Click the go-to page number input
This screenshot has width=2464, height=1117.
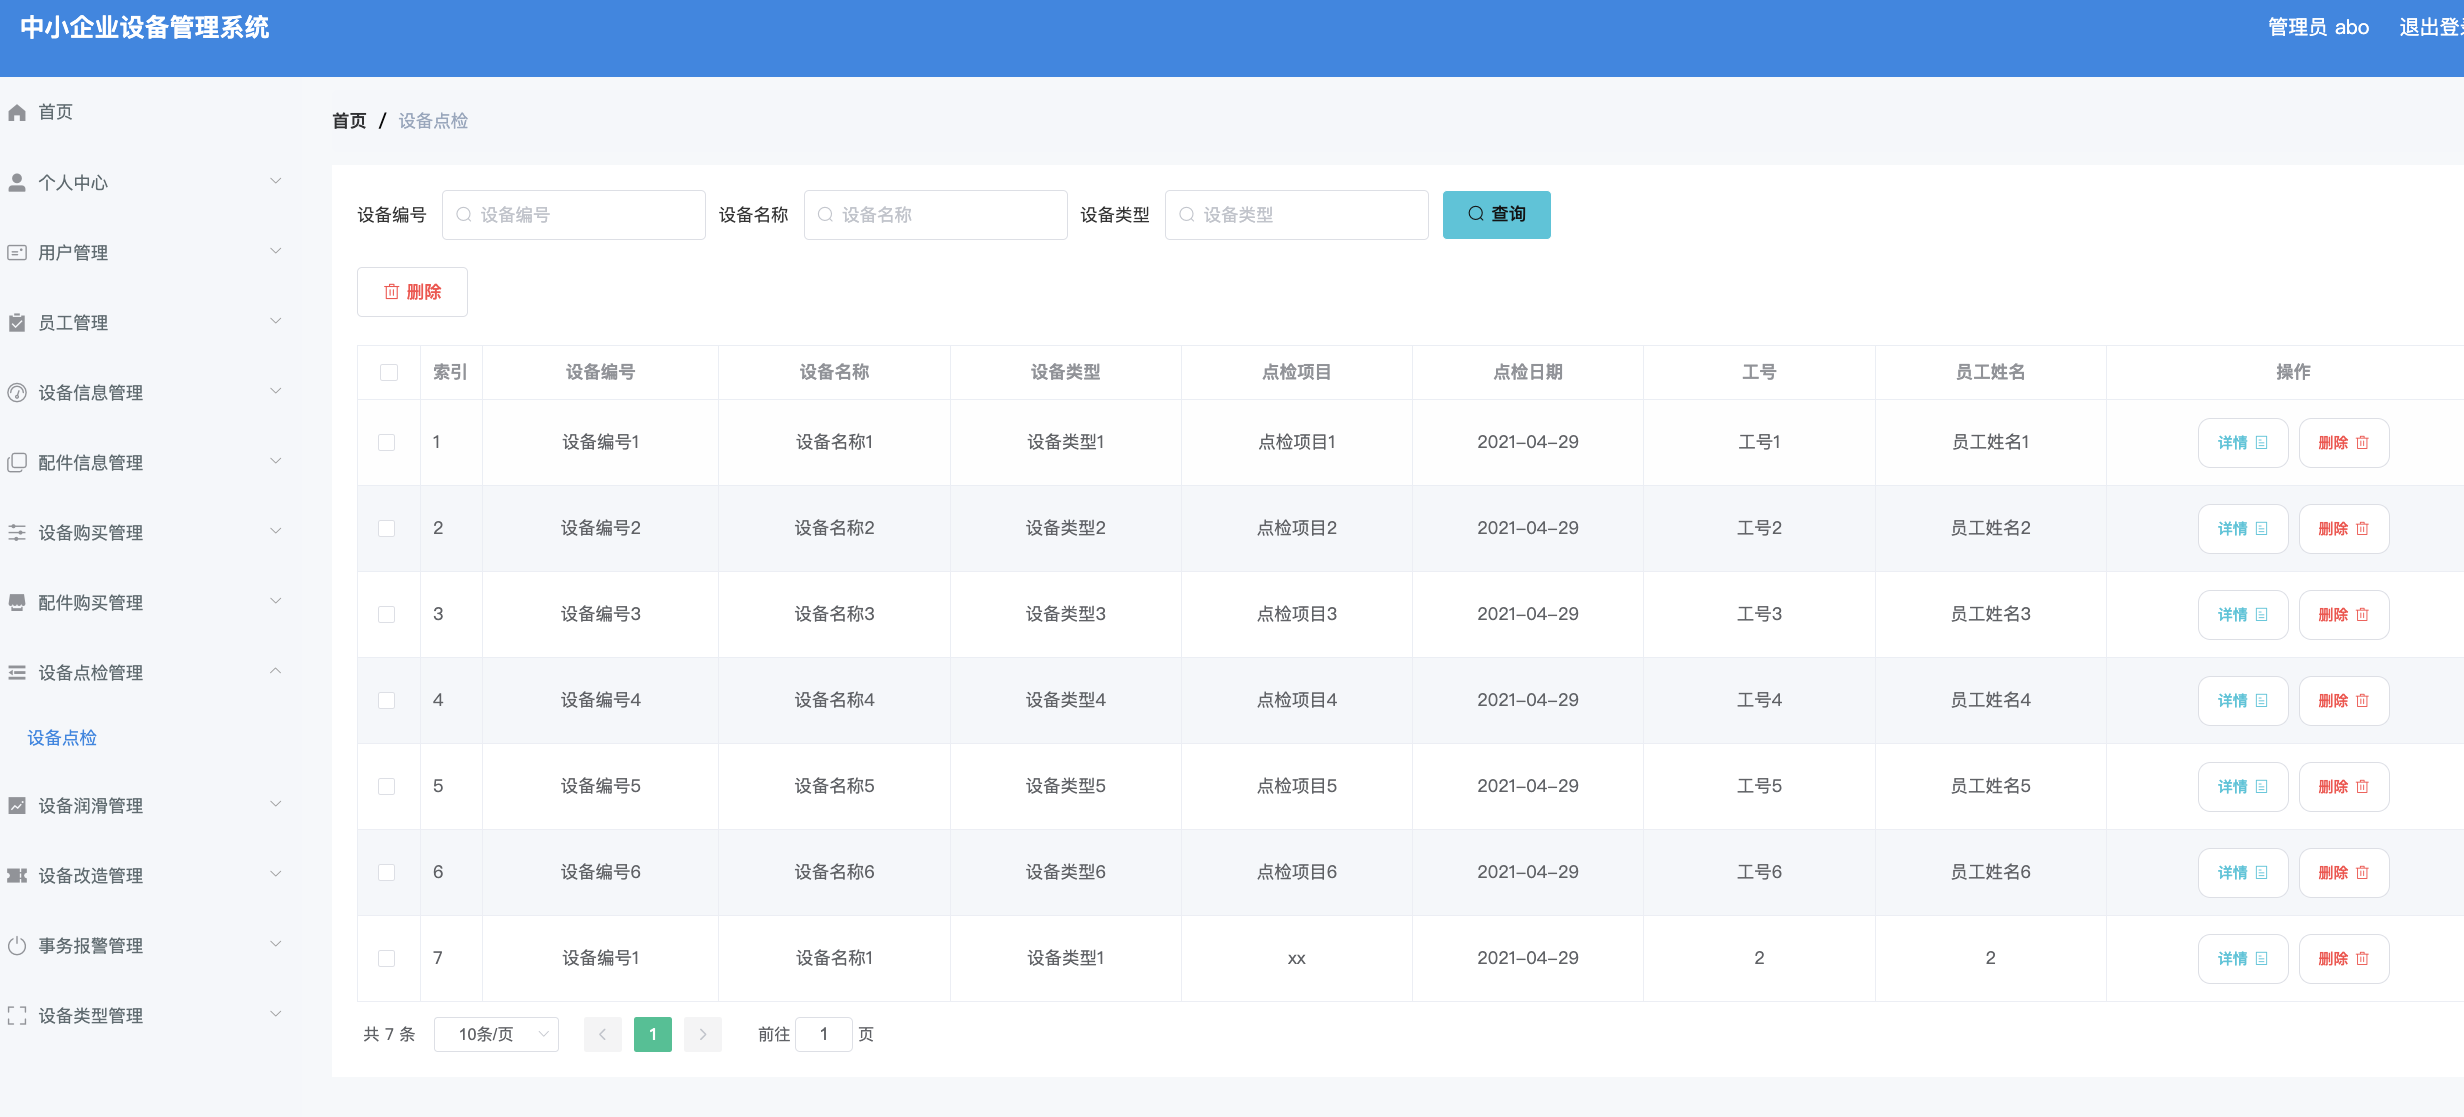(x=824, y=1034)
